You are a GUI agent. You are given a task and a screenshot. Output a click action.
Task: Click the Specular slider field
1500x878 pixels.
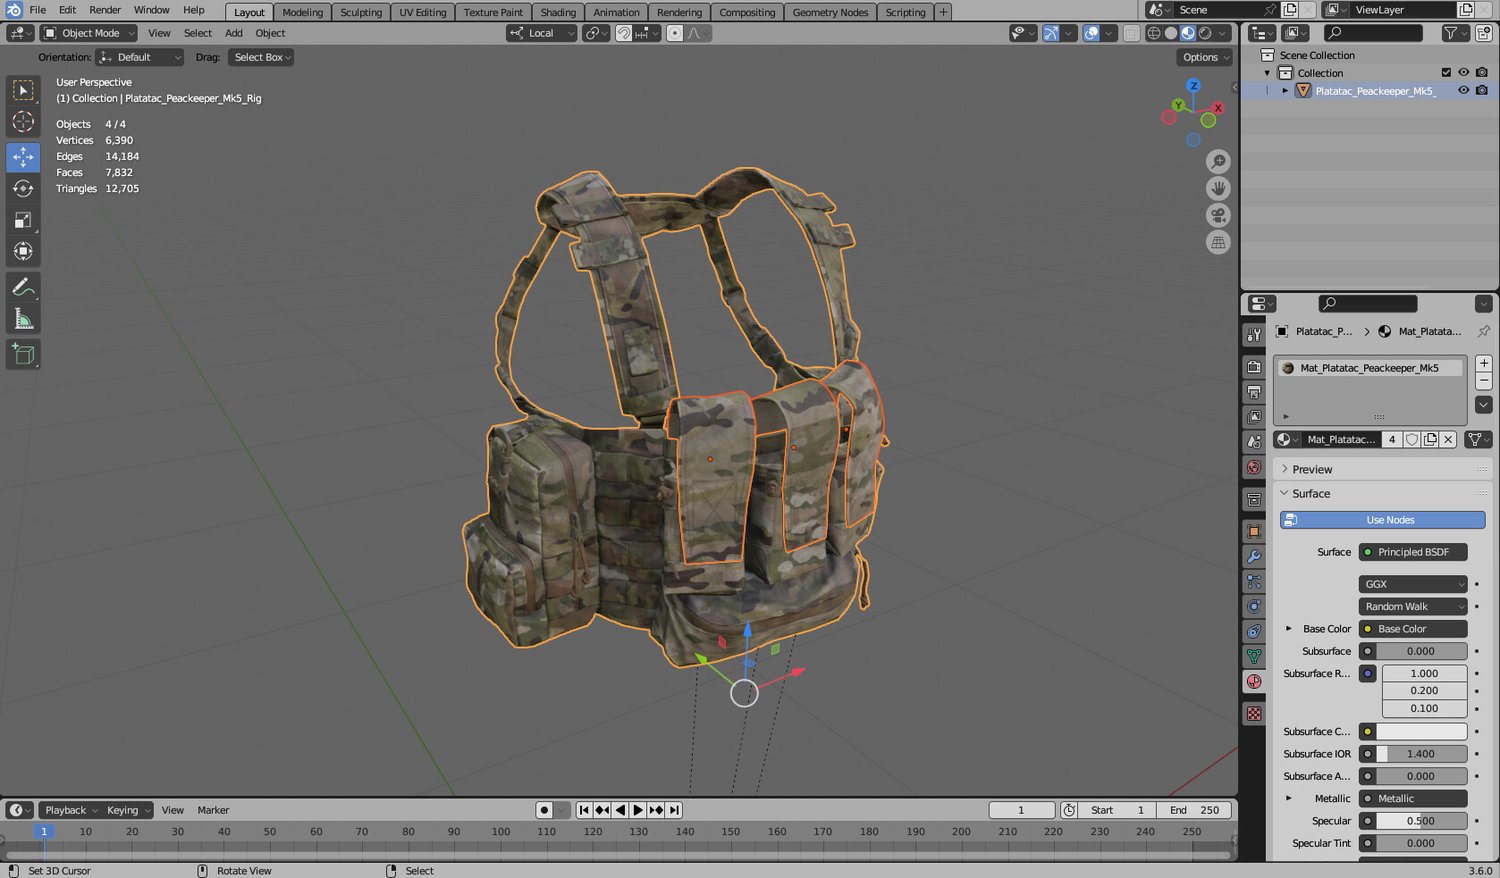pyautogui.click(x=1420, y=821)
